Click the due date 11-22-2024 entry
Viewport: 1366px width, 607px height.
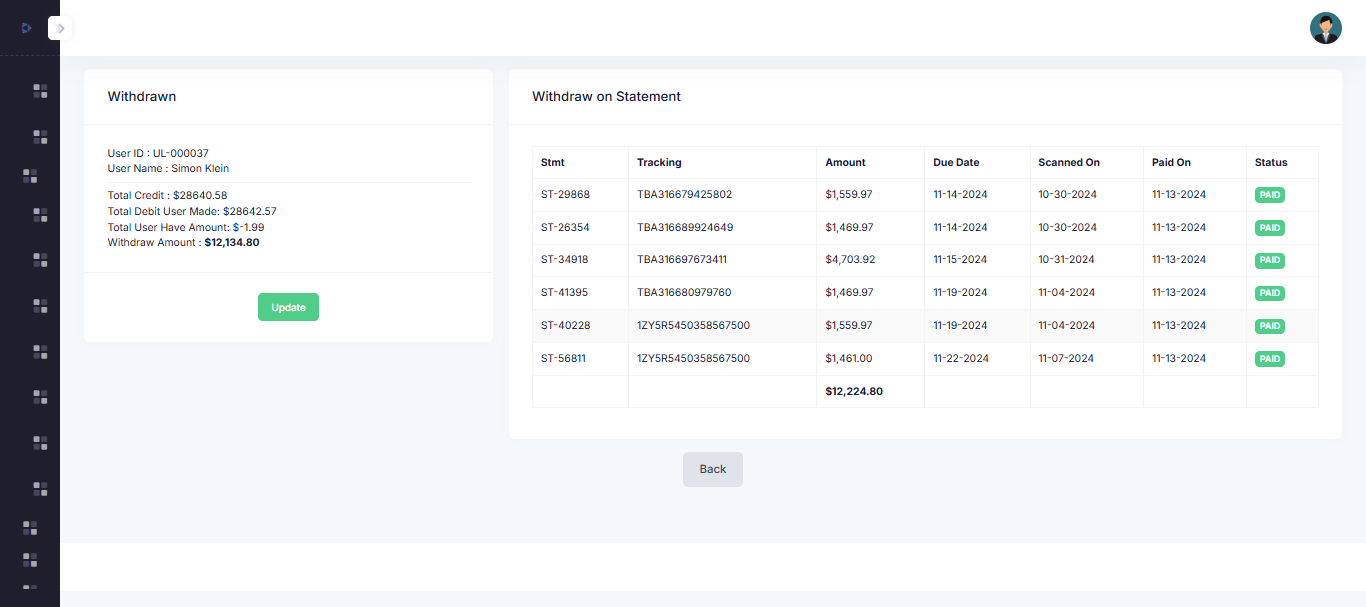pyautogui.click(x=960, y=358)
